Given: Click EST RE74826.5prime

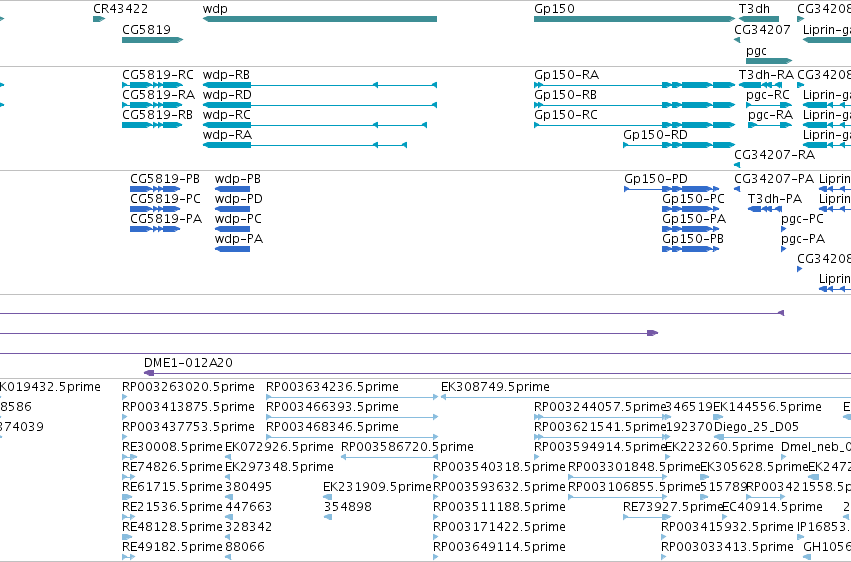Looking at the screenshot, I should point(173,467).
